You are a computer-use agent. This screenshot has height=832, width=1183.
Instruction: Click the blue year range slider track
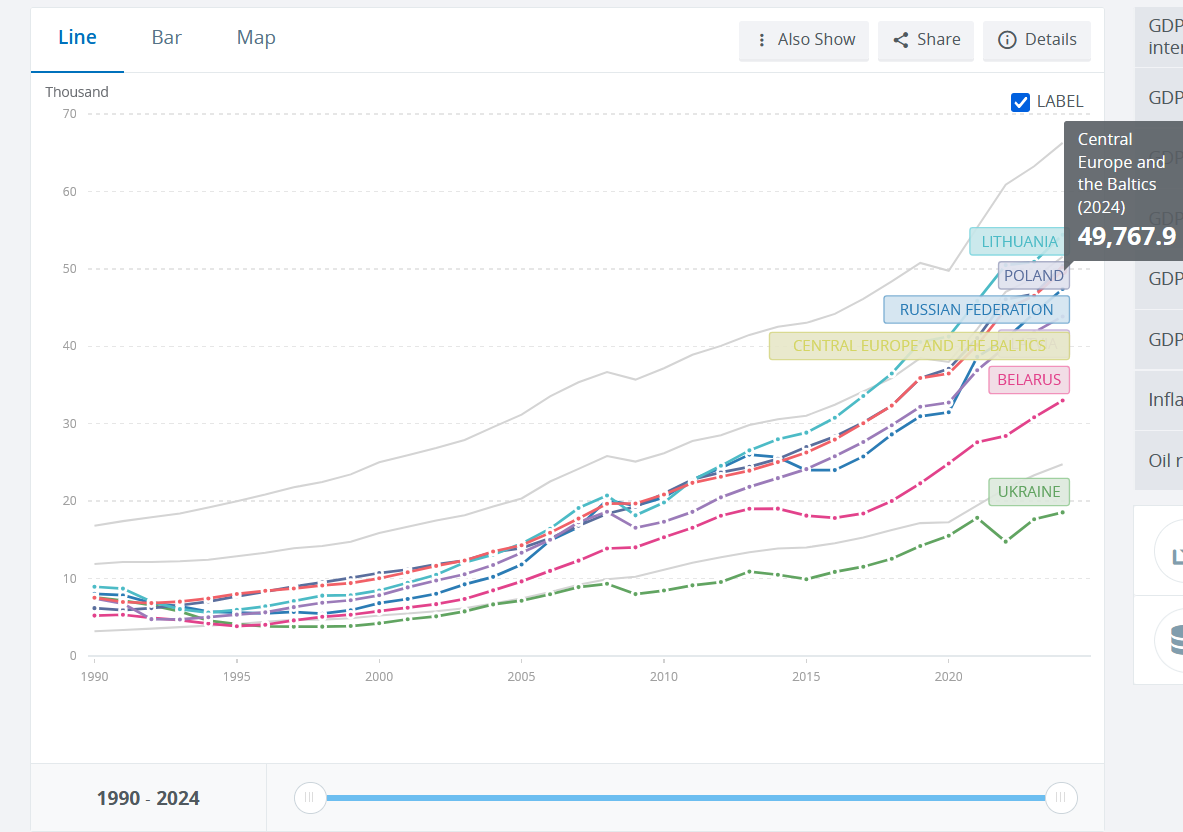pyautogui.click(x=685, y=798)
